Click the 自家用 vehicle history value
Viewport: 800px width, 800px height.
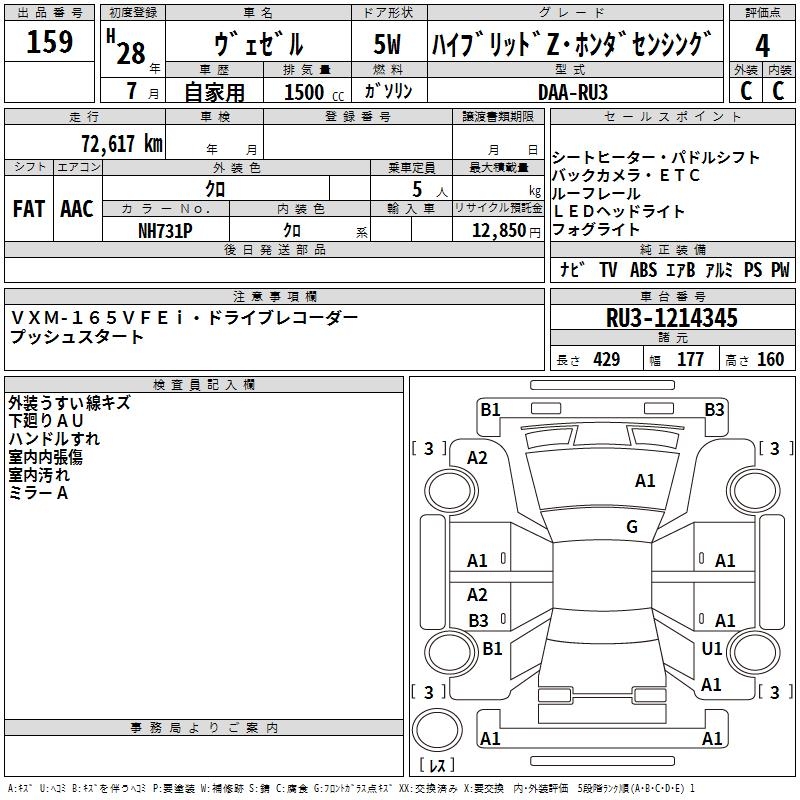(214, 92)
